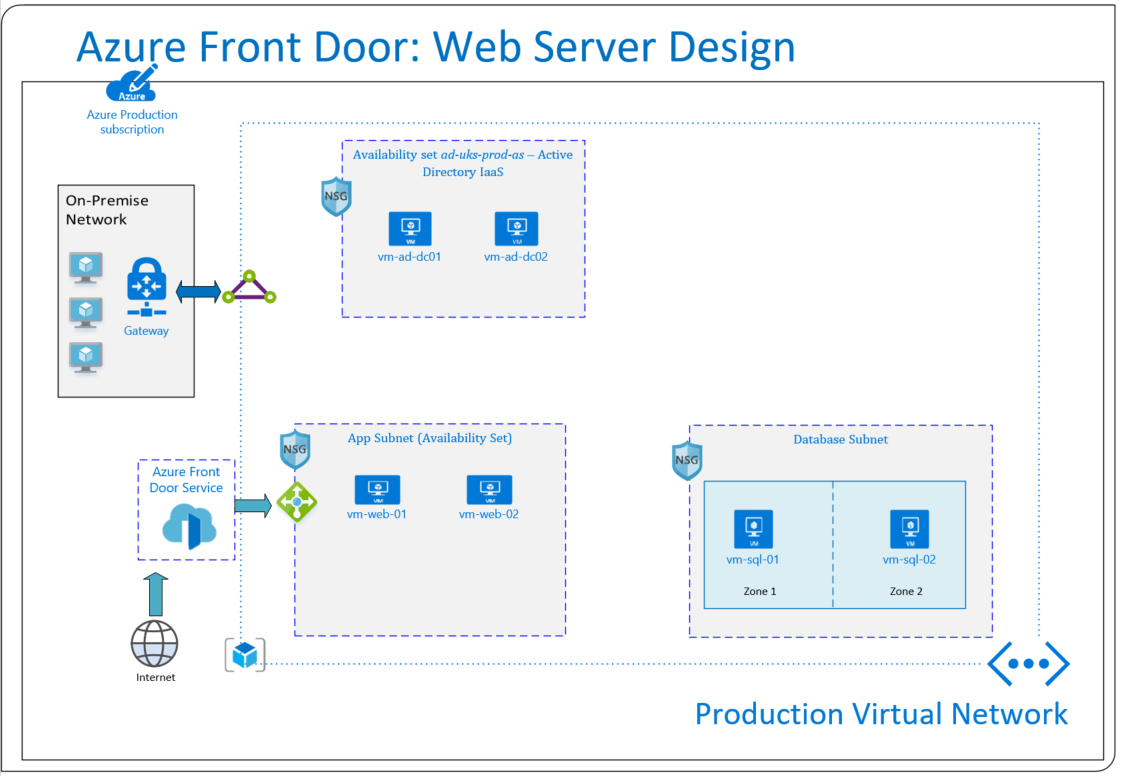Select the Production Virtual Network icon

click(x=1028, y=664)
